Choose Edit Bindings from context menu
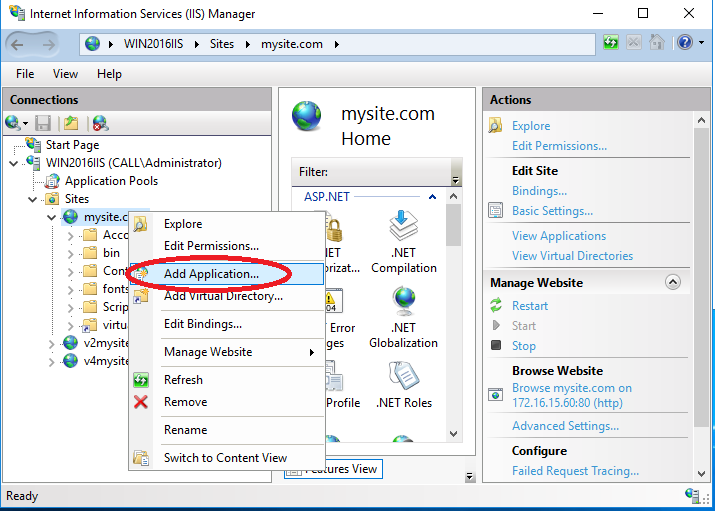Screen dimensions: 715x511 (x=227, y=324)
